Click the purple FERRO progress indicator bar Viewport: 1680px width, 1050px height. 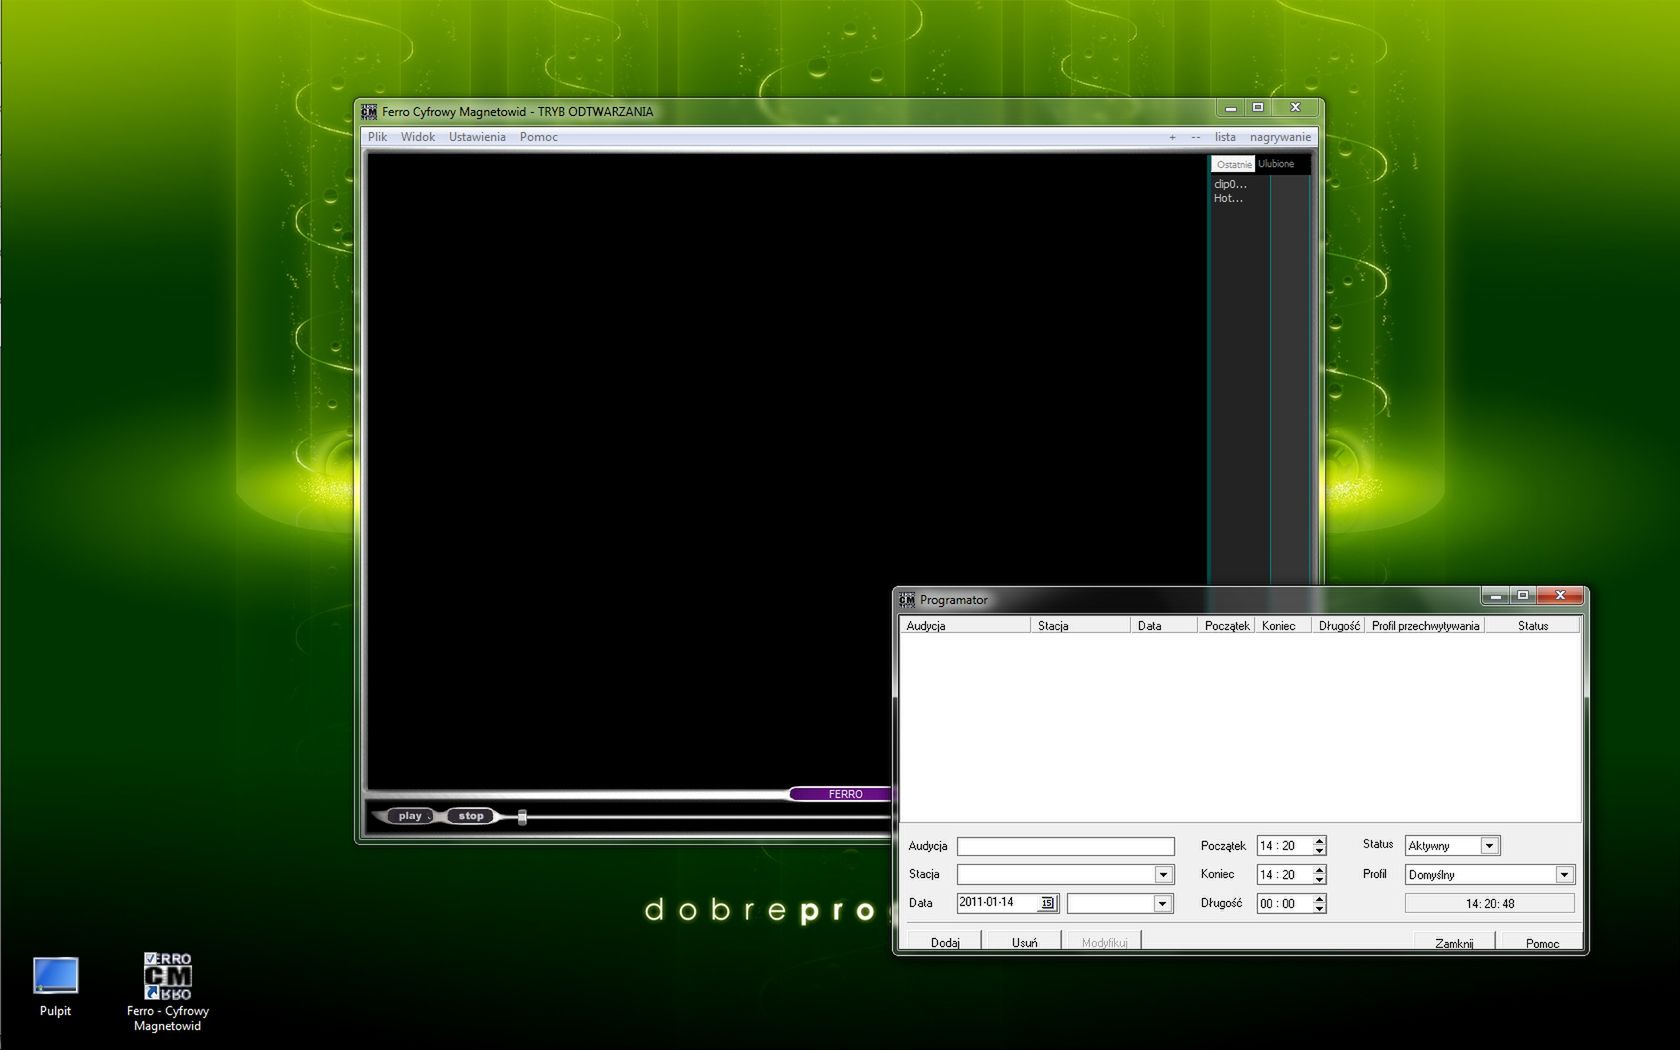click(841, 794)
